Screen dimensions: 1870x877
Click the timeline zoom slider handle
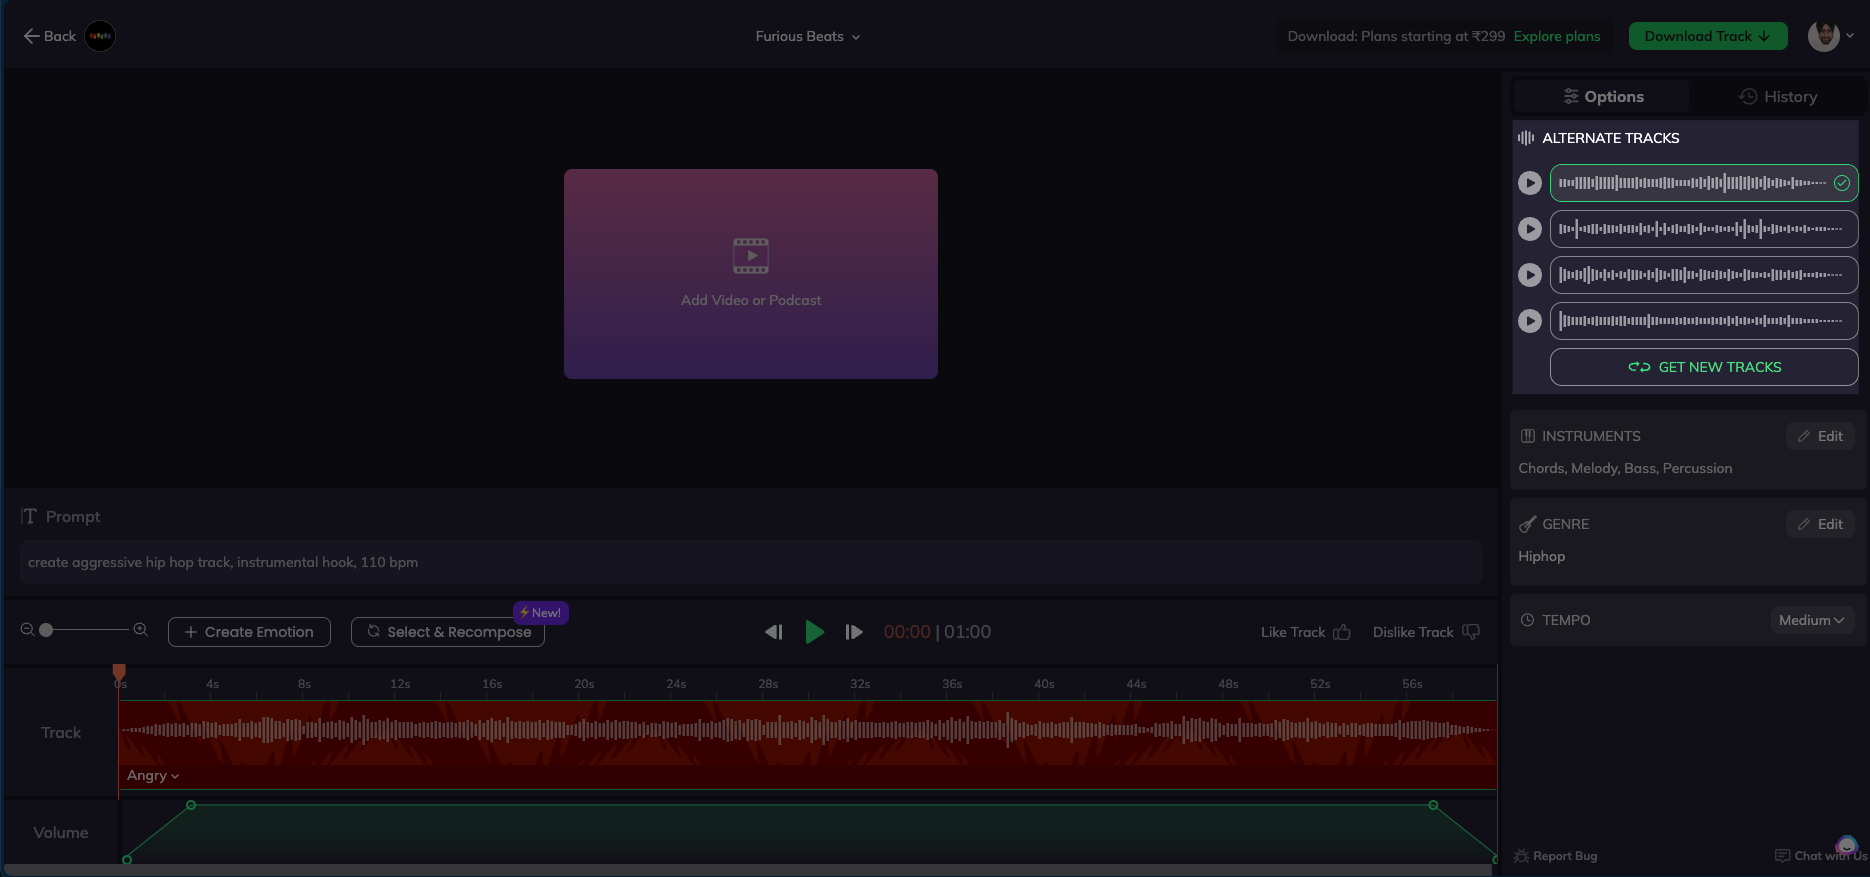[x=46, y=630]
